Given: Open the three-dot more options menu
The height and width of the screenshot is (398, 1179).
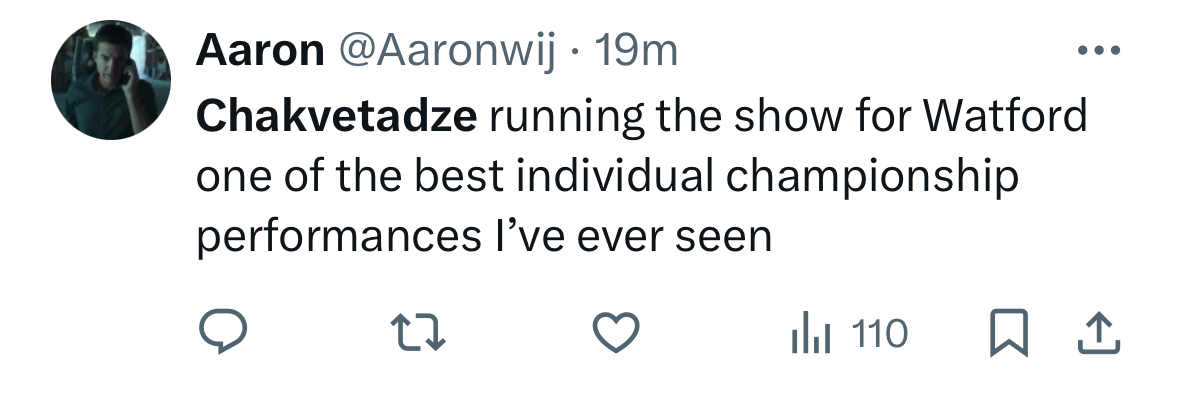Looking at the screenshot, I should coord(1099,50).
